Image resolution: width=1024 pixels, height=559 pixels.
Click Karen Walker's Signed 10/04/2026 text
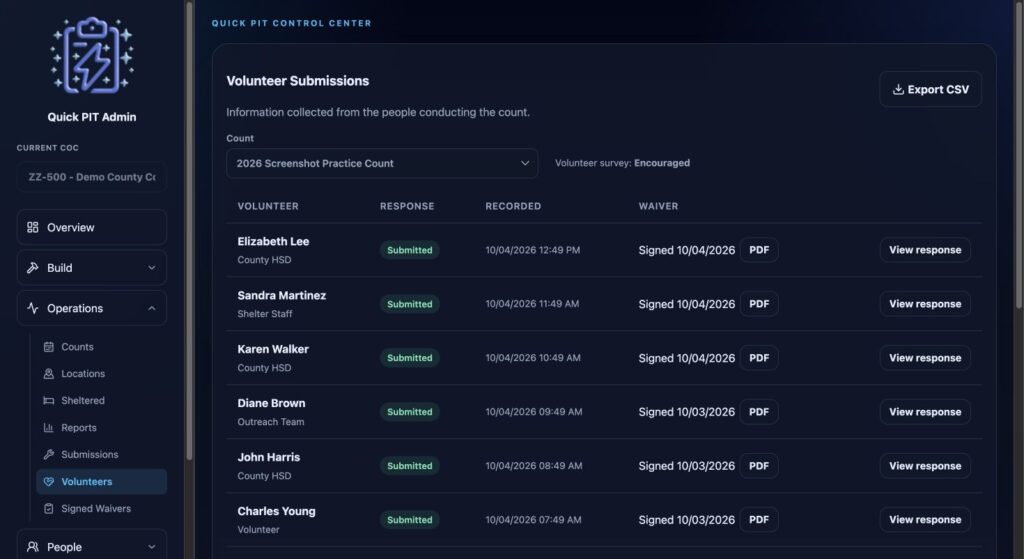click(x=686, y=358)
